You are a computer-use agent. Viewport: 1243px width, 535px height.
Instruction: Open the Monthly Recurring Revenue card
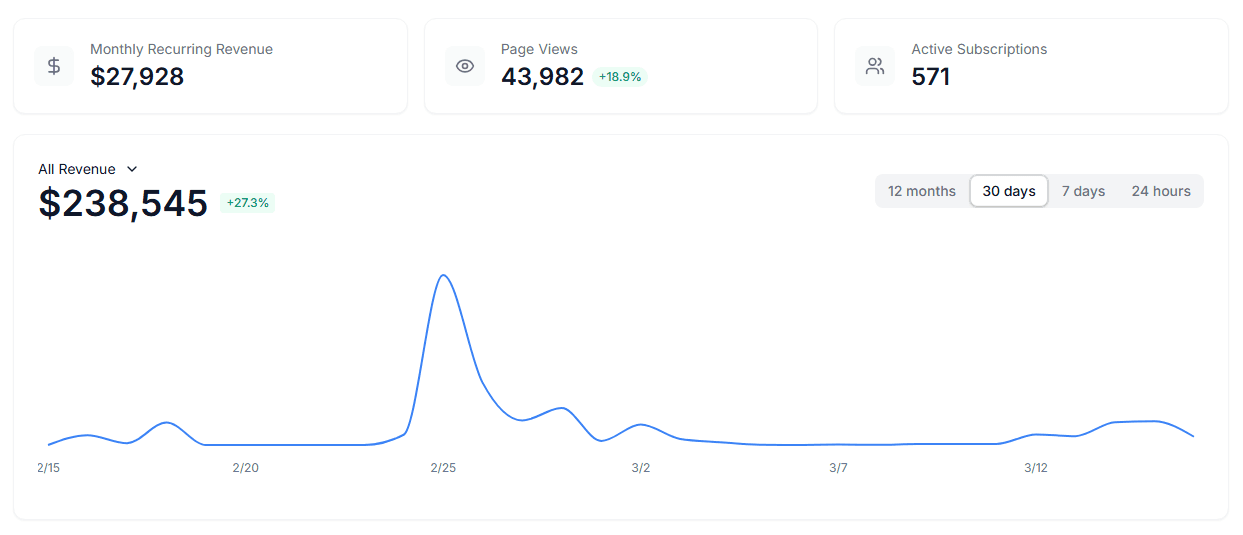(x=210, y=66)
